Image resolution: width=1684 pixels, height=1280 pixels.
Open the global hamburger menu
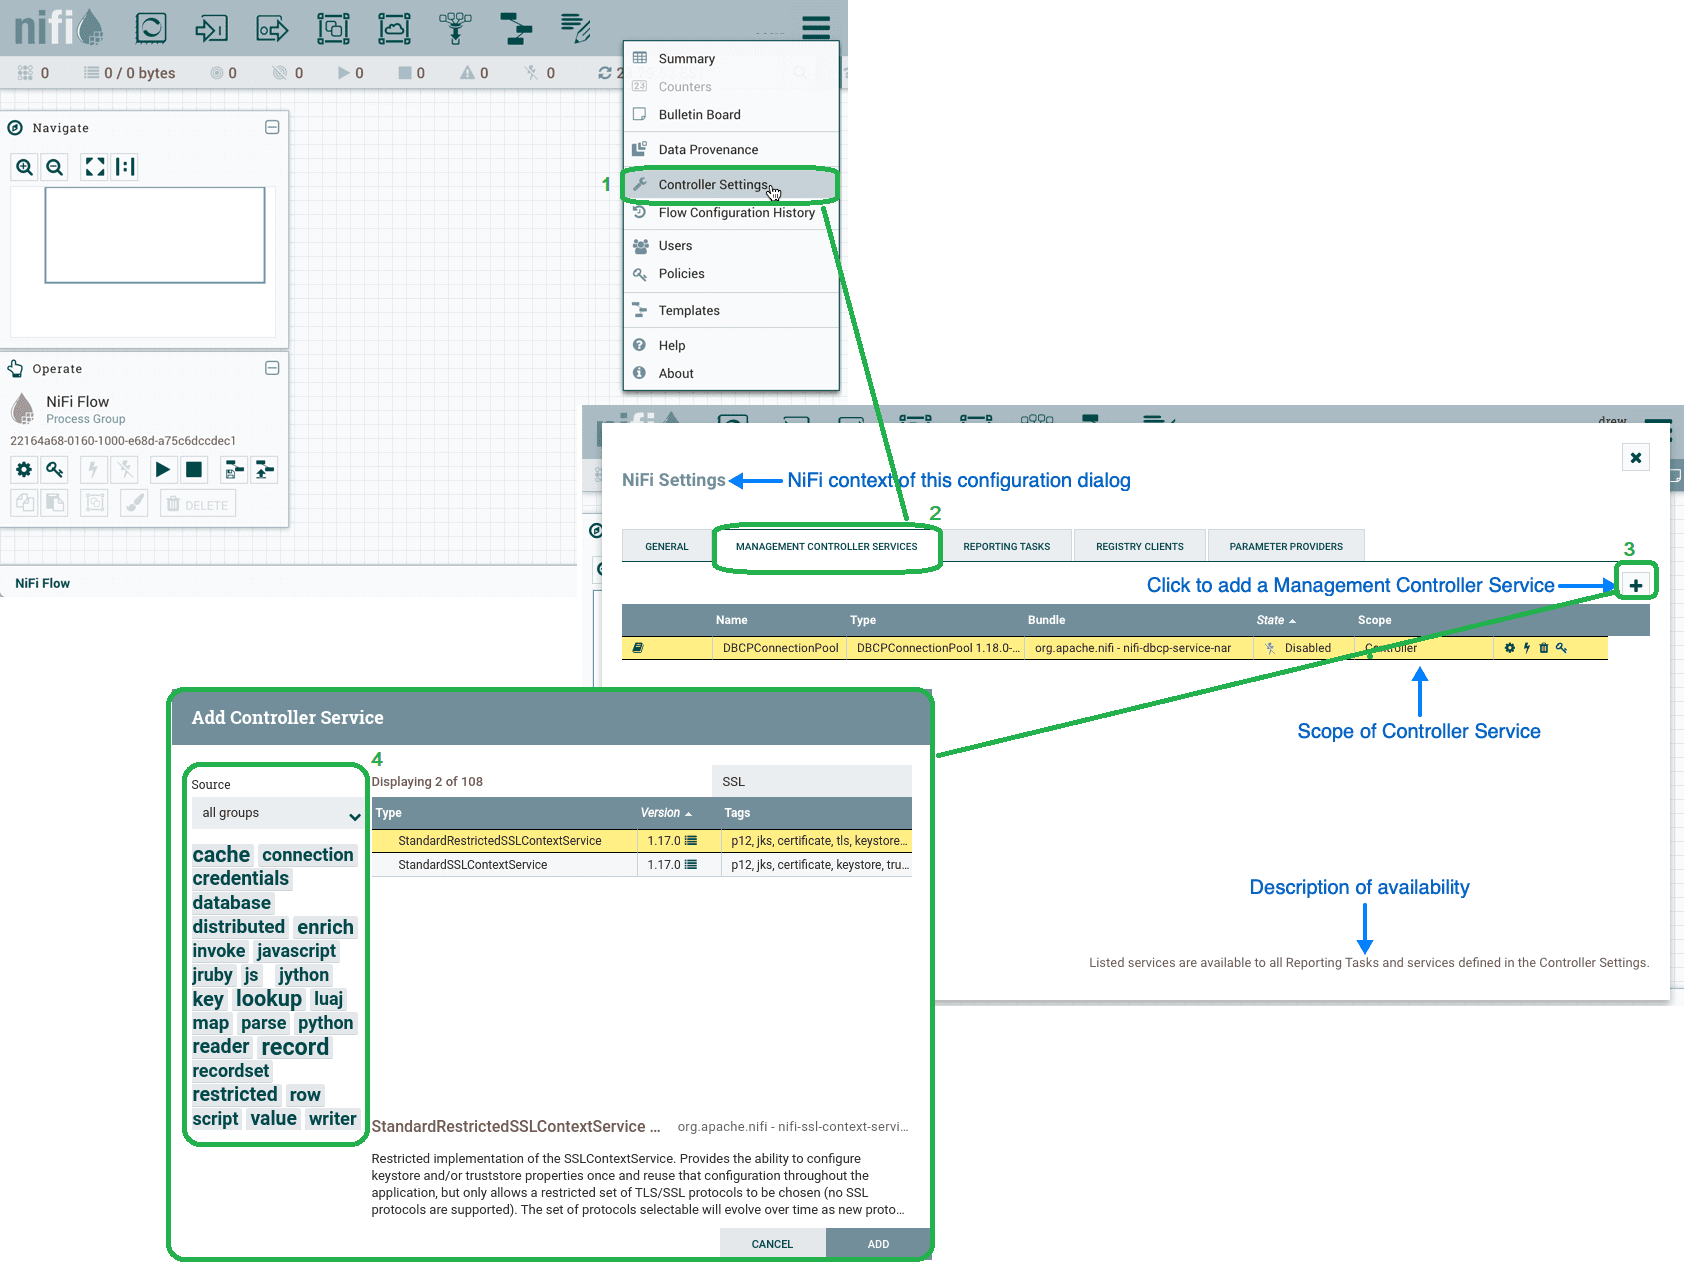point(816,28)
